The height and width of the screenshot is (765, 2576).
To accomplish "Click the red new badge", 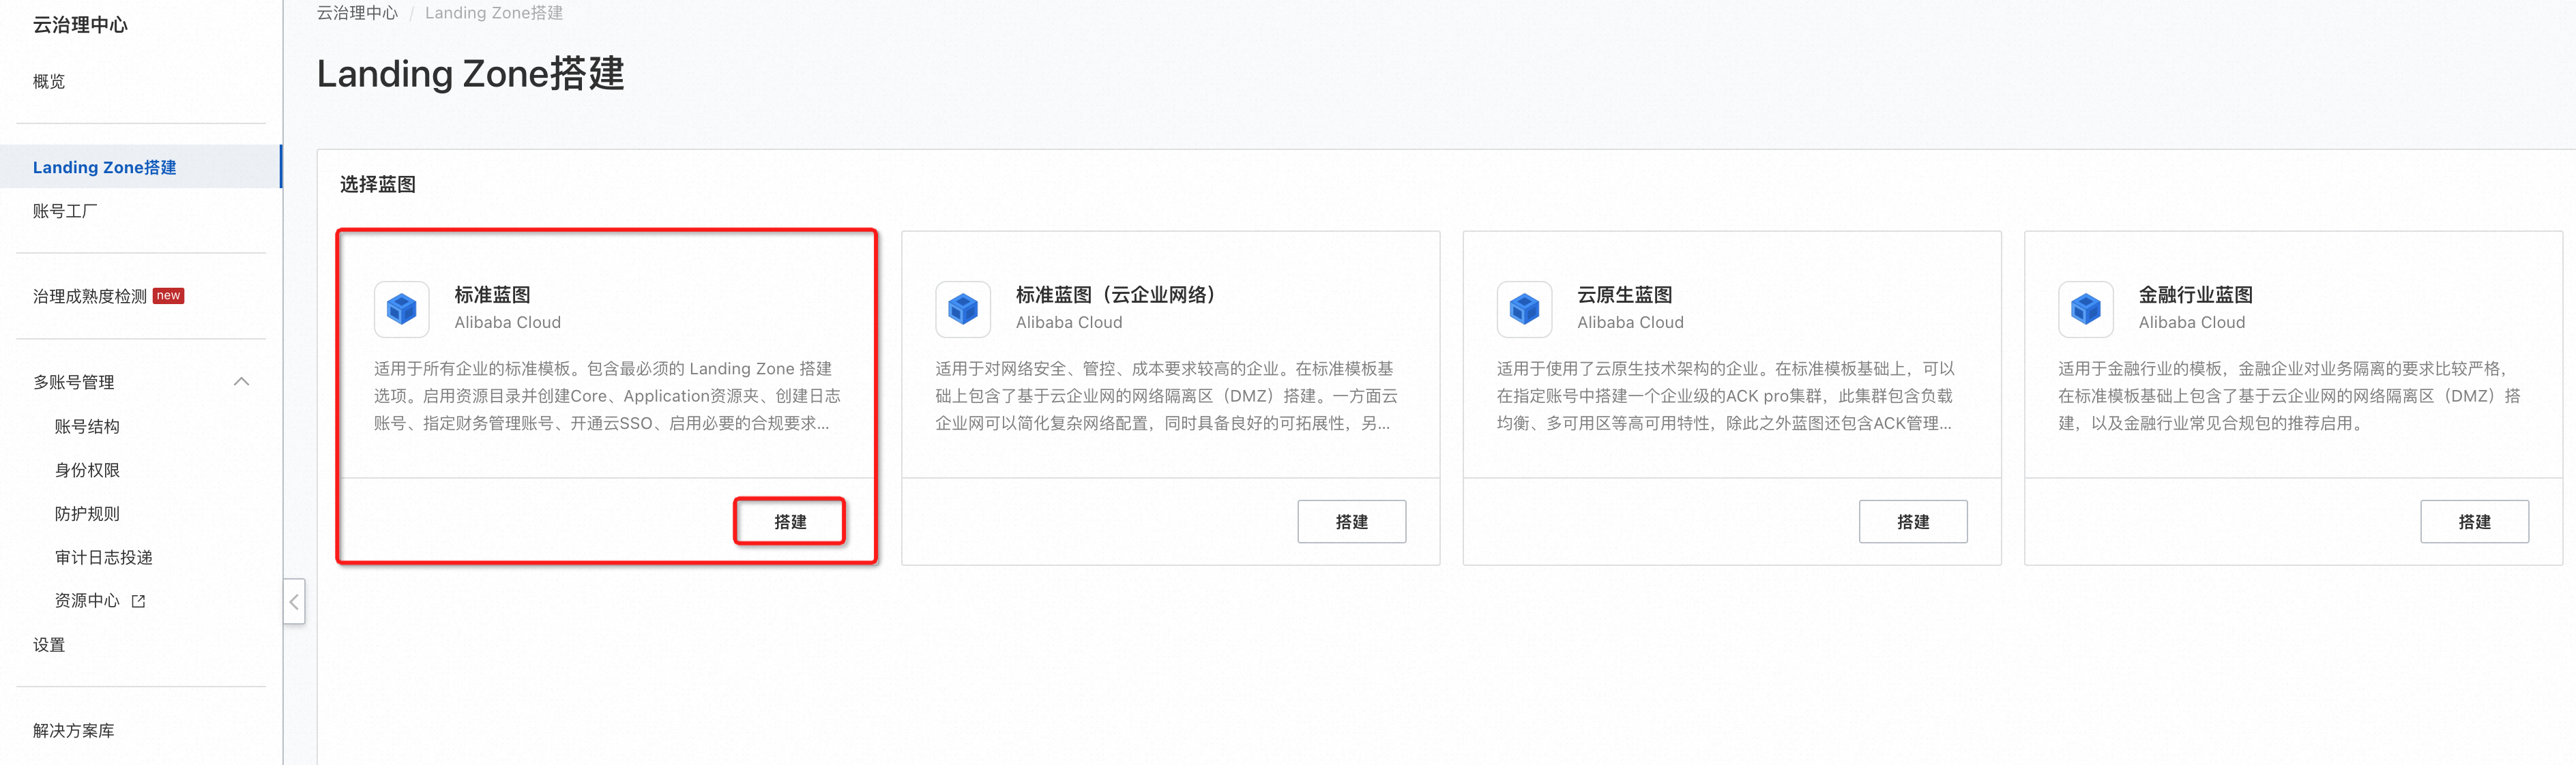I will 168,296.
